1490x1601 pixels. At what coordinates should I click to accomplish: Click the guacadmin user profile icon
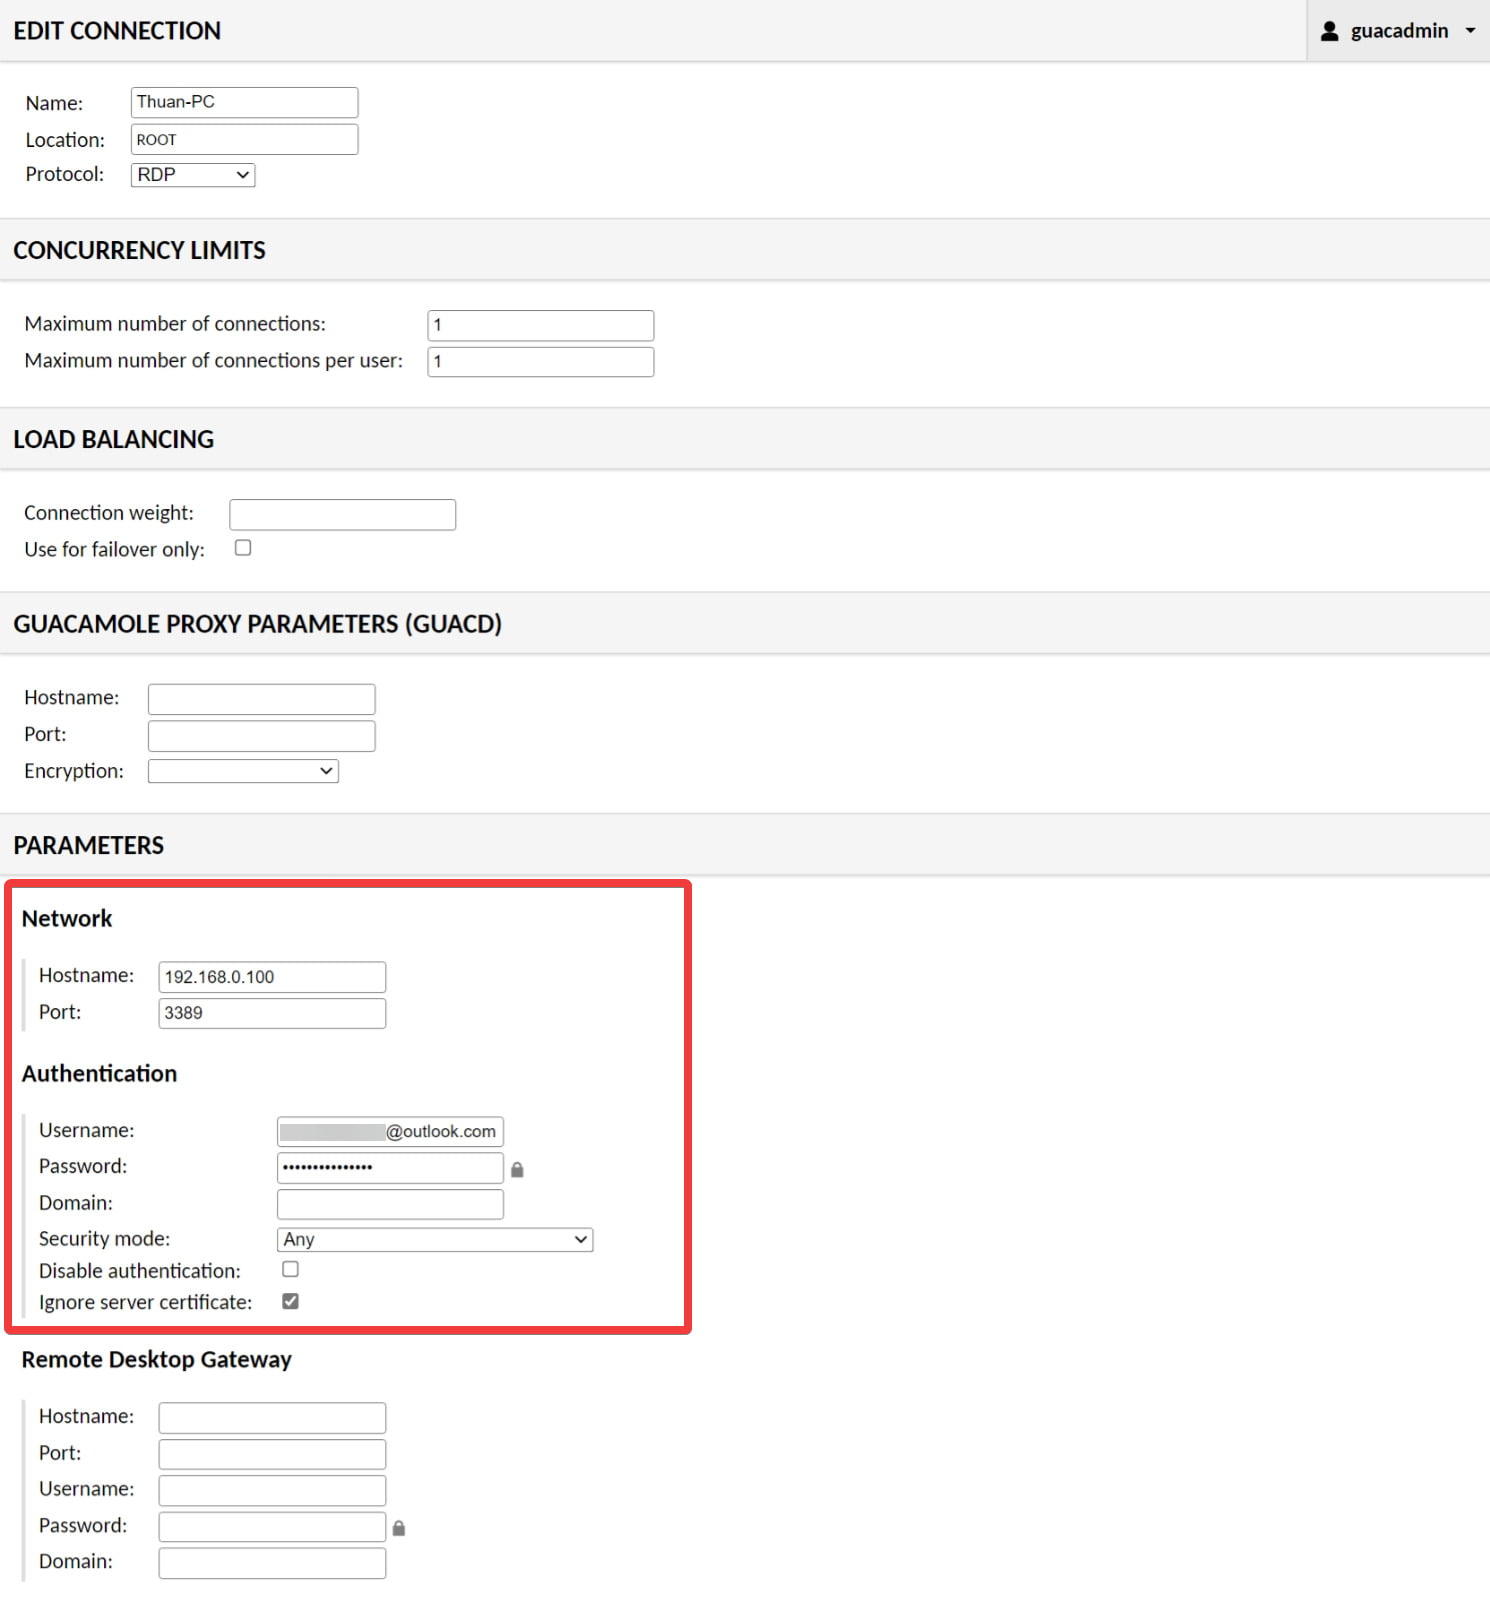tap(1329, 31)
